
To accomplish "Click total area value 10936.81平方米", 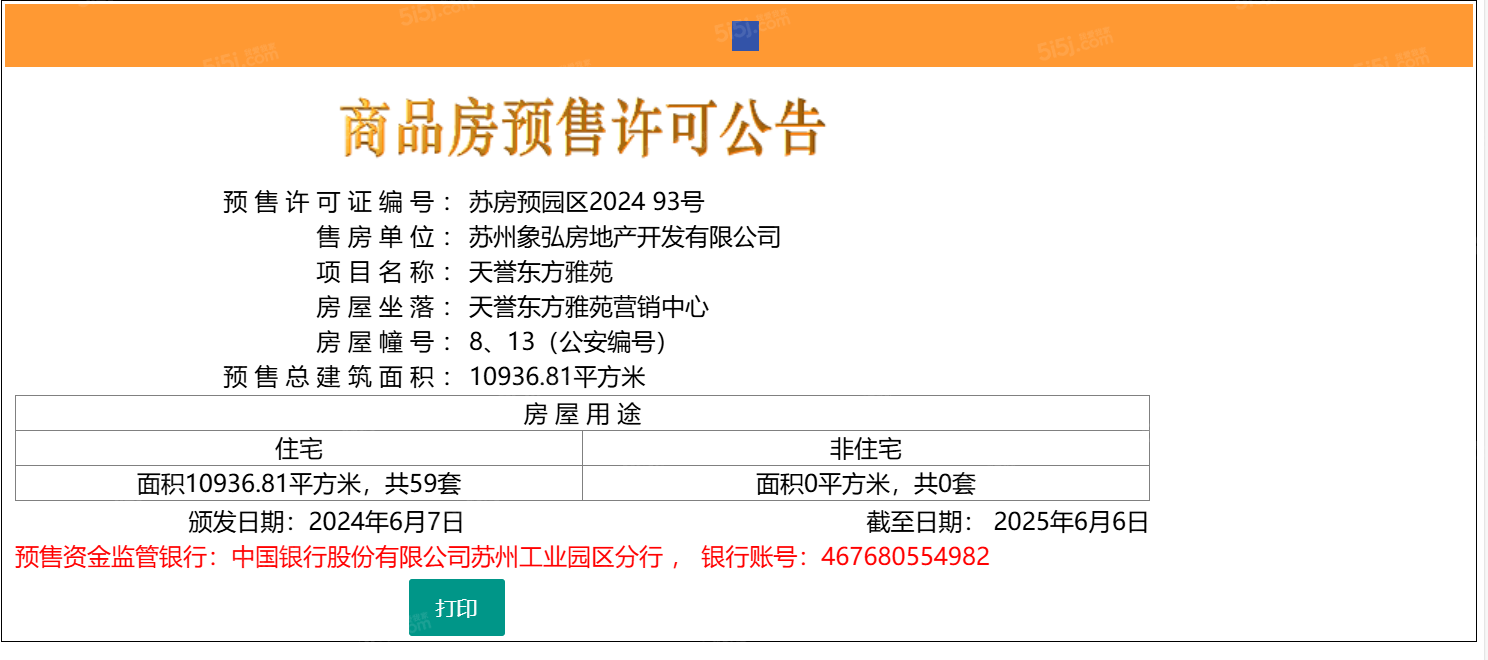I will (558, 377).
